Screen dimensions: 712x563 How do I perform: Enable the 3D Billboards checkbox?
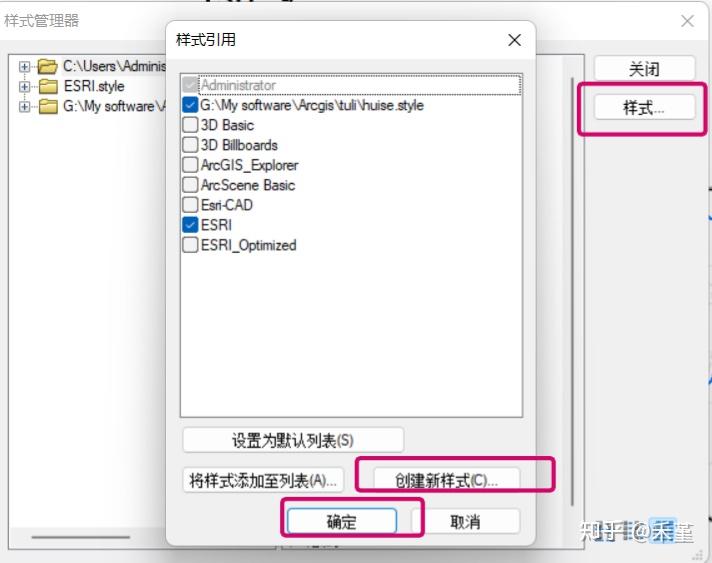[190, 145]
